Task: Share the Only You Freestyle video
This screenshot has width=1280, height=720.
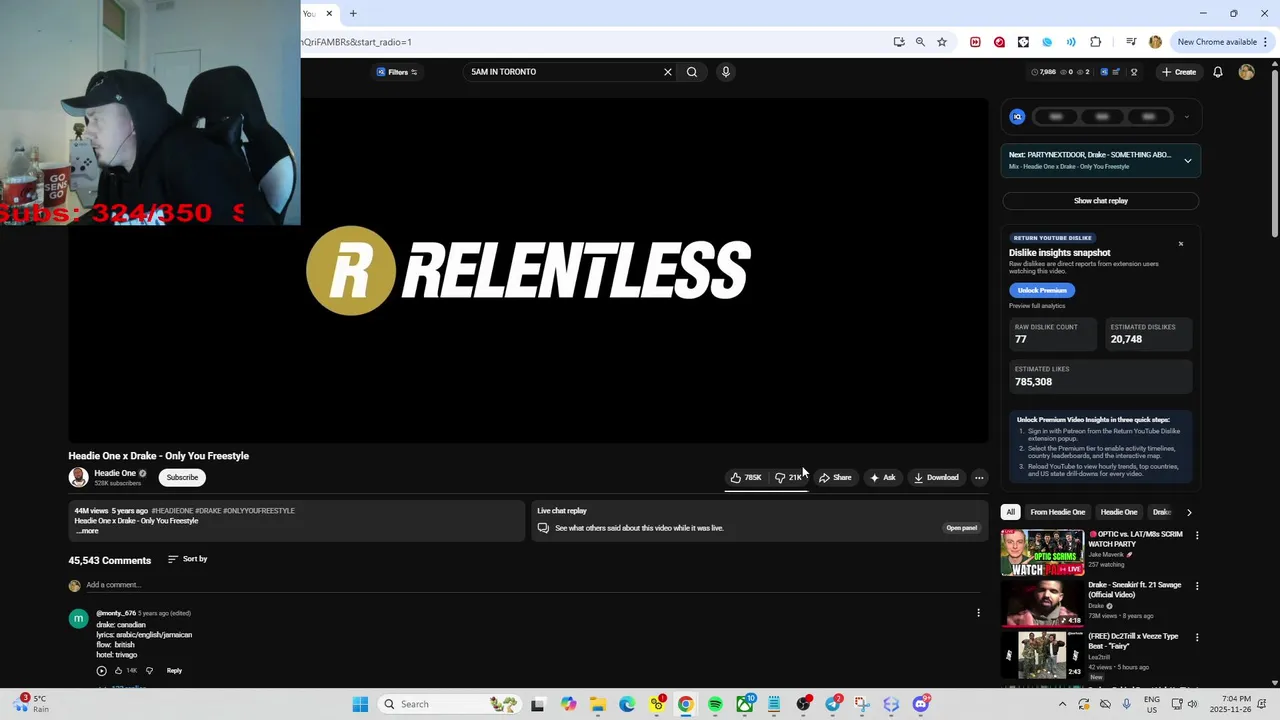Action: pos(835,478)
